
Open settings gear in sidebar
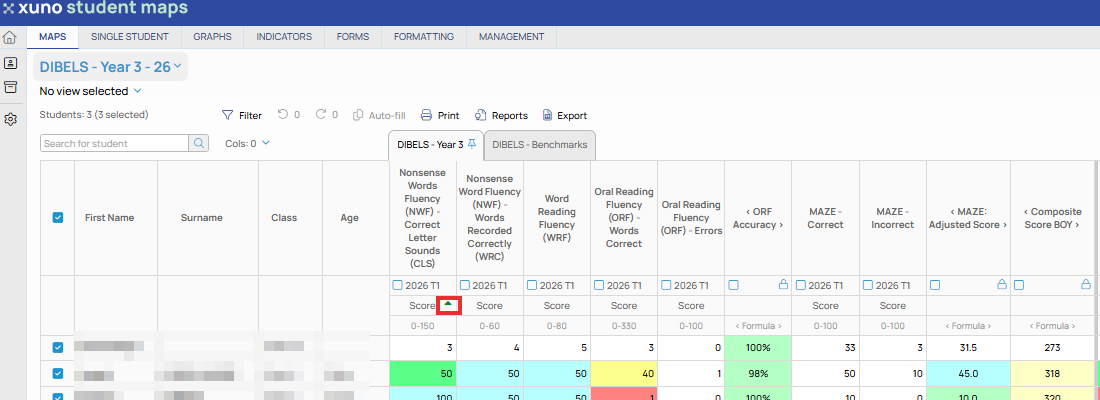tap(10, 119)
